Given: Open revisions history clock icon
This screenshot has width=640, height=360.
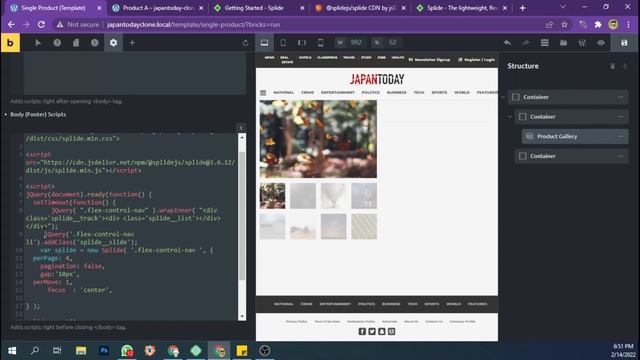Looking at the screenshot, I should [95, 43].
